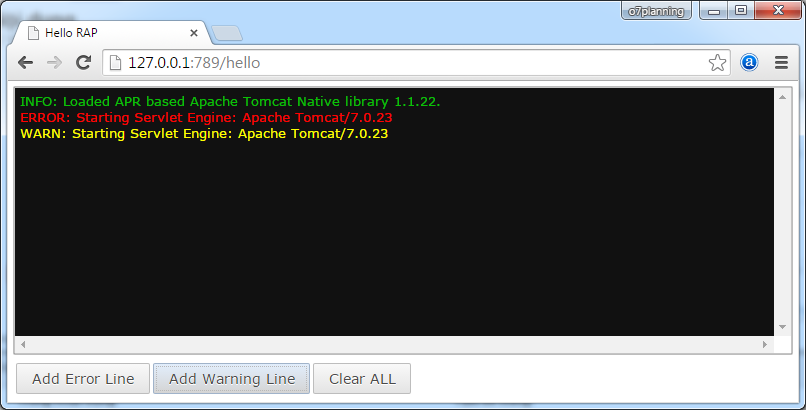Click the Add Error Line button
The width and height of the screenshot is (806, 410).
click(x=83, y=379)
